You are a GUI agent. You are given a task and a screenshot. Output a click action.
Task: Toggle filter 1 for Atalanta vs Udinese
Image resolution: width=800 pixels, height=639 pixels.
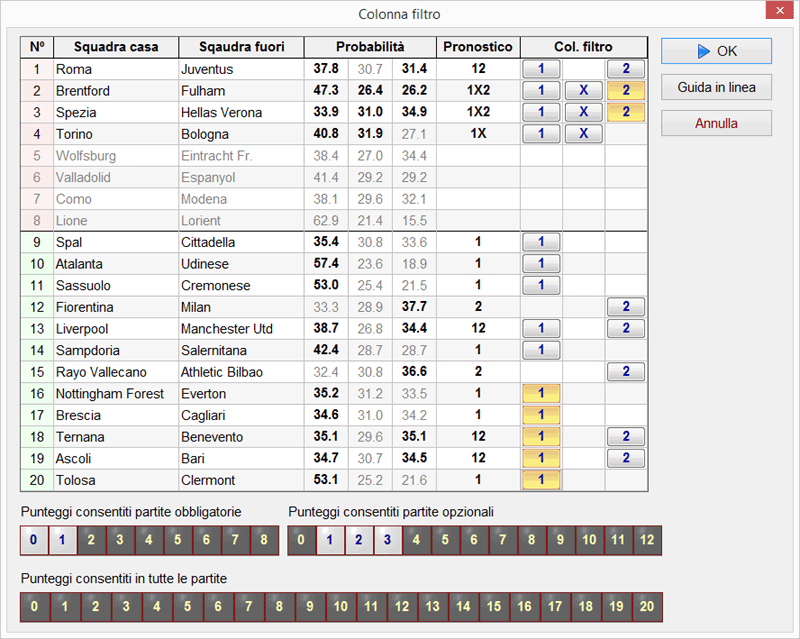click(541, 264)
